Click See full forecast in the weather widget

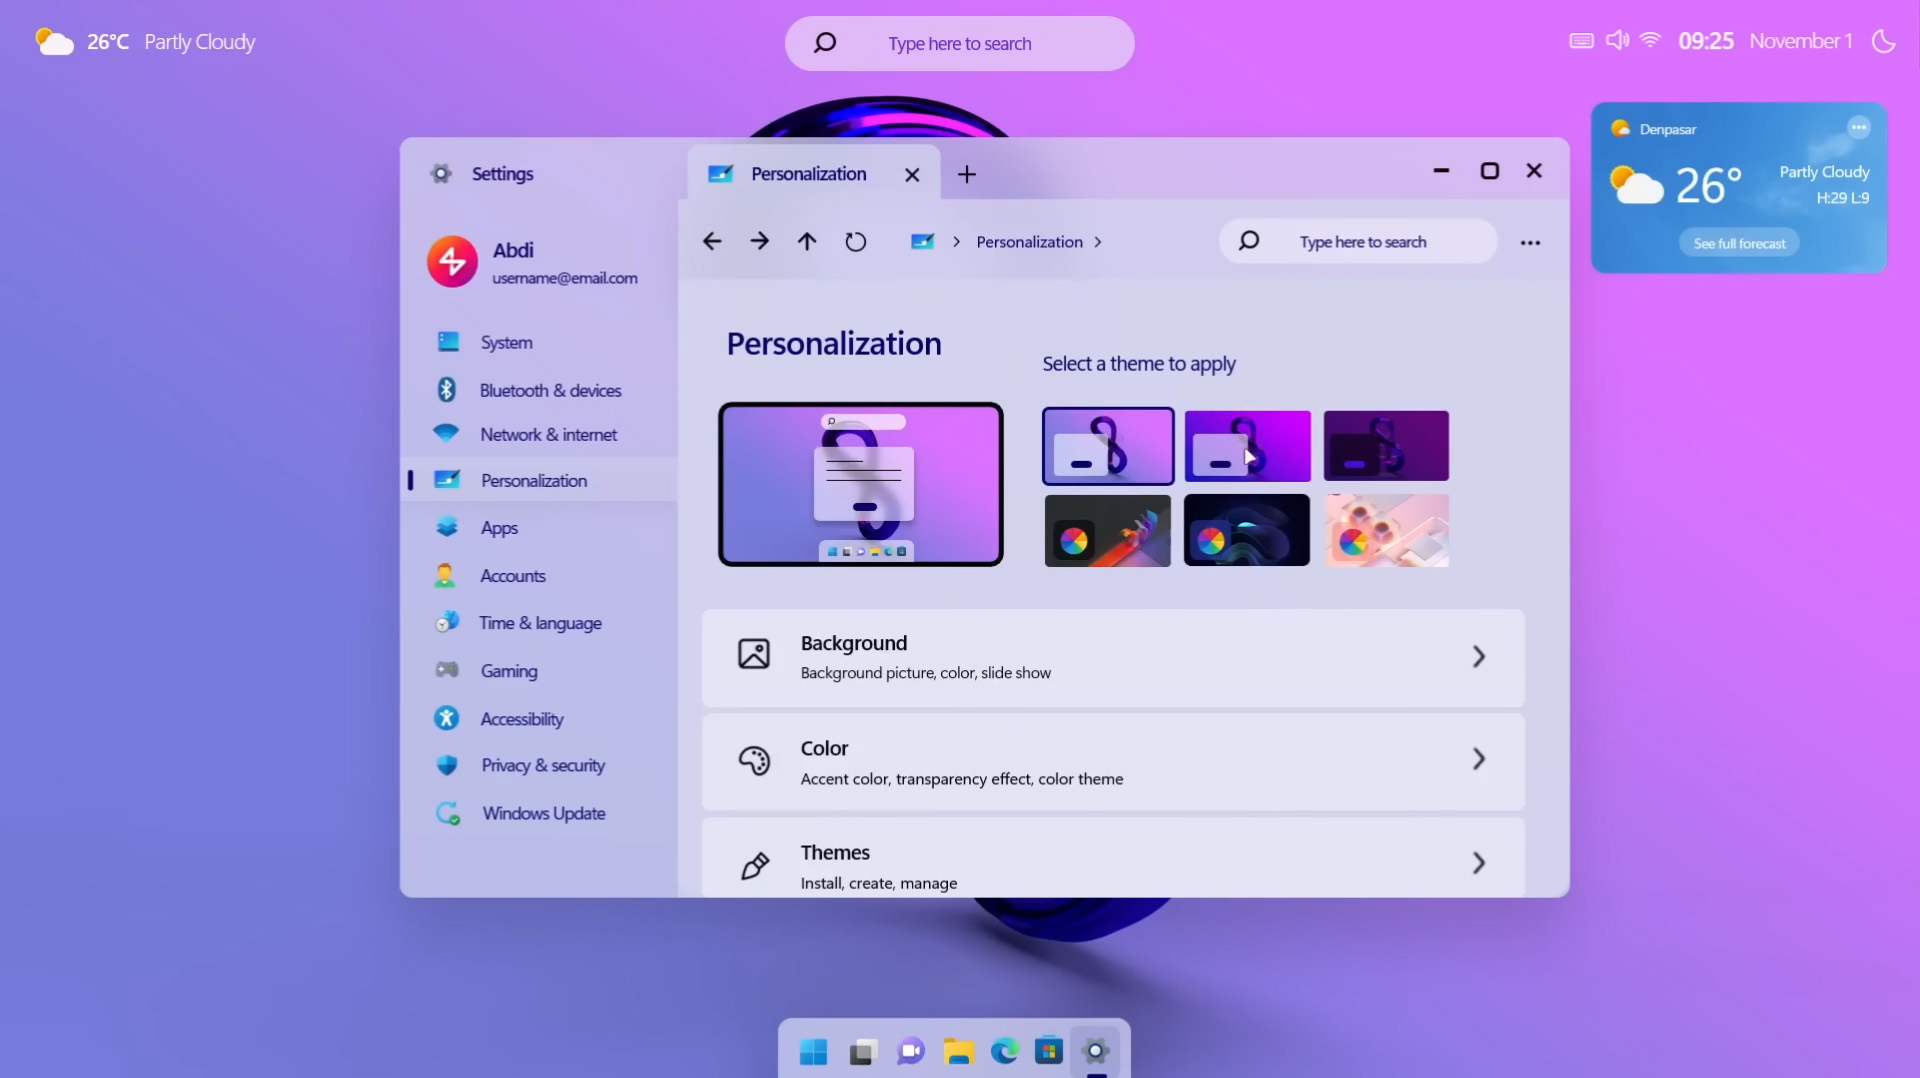(1739, 242)
